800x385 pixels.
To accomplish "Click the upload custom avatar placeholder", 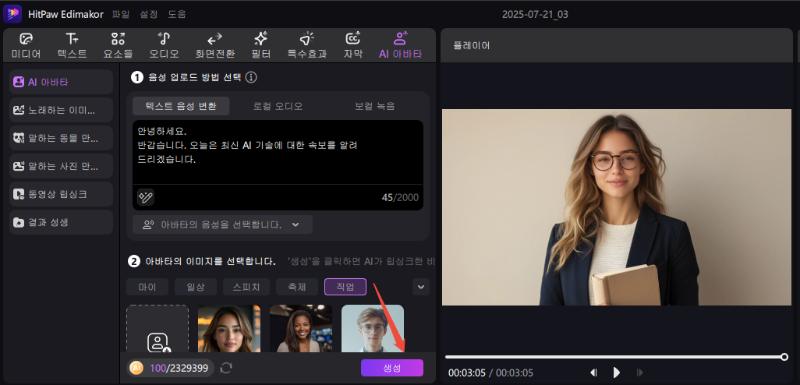I will [158, 328].
